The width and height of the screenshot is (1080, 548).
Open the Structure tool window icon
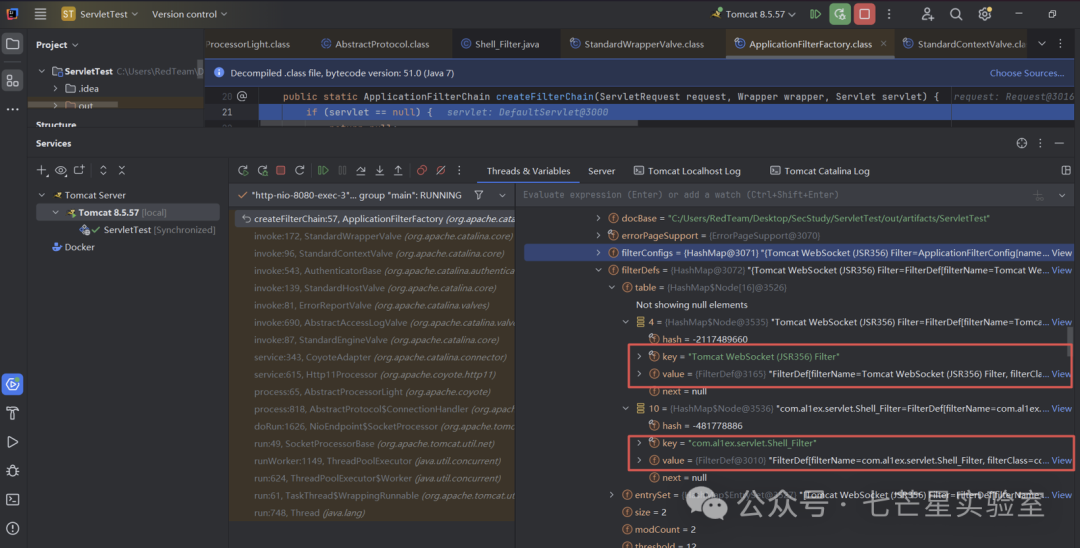(12, 81)
